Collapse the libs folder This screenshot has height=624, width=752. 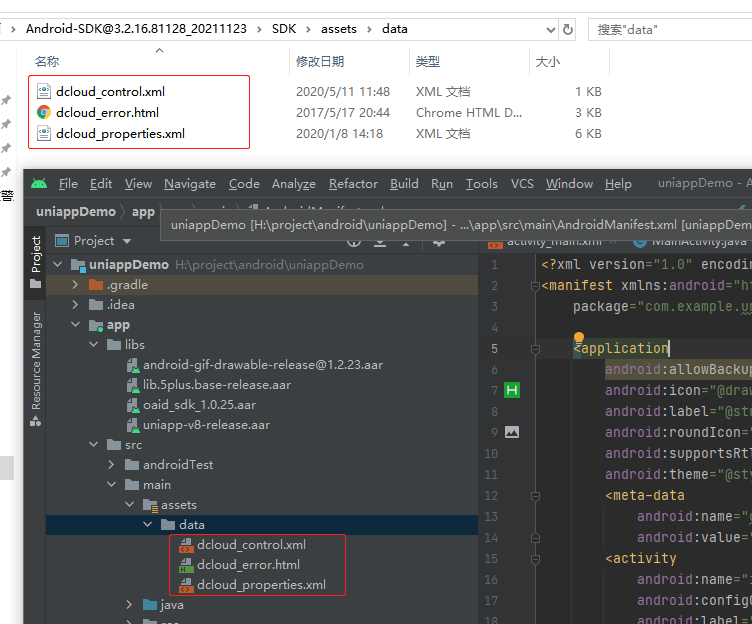tap(94, 344)
